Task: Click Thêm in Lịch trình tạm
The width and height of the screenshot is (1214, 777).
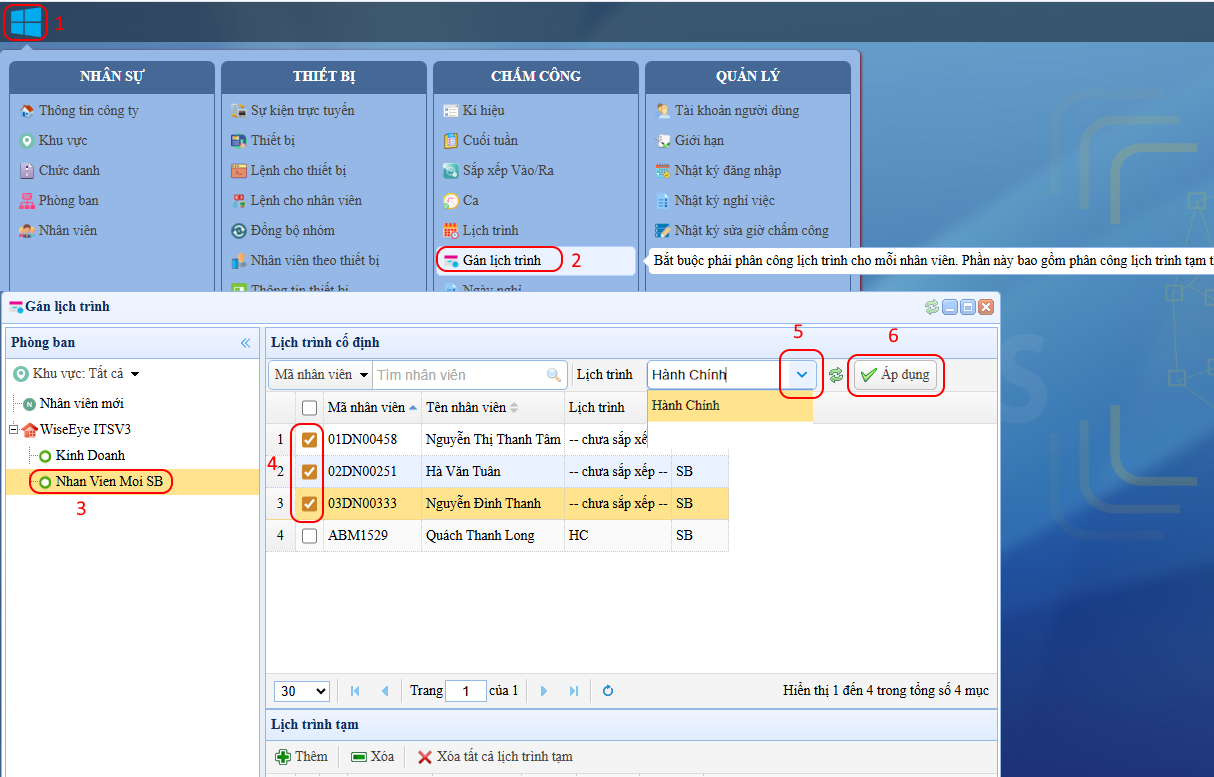Action: click(301, 757)
